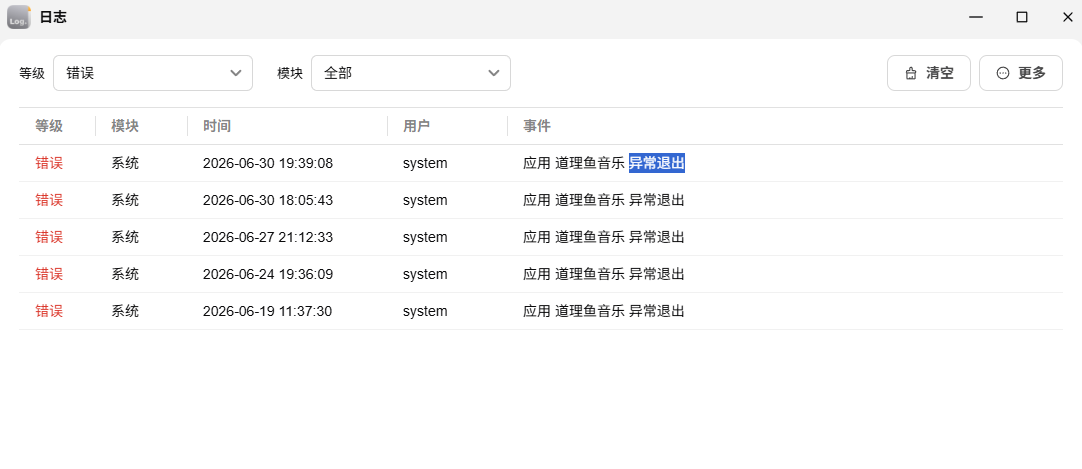Image resolution: width=1082 pixels, height=469 pixels.
Task: Click event 应用 道理鱼音乐 in 19:36:09 row
Action: (574, 275)
